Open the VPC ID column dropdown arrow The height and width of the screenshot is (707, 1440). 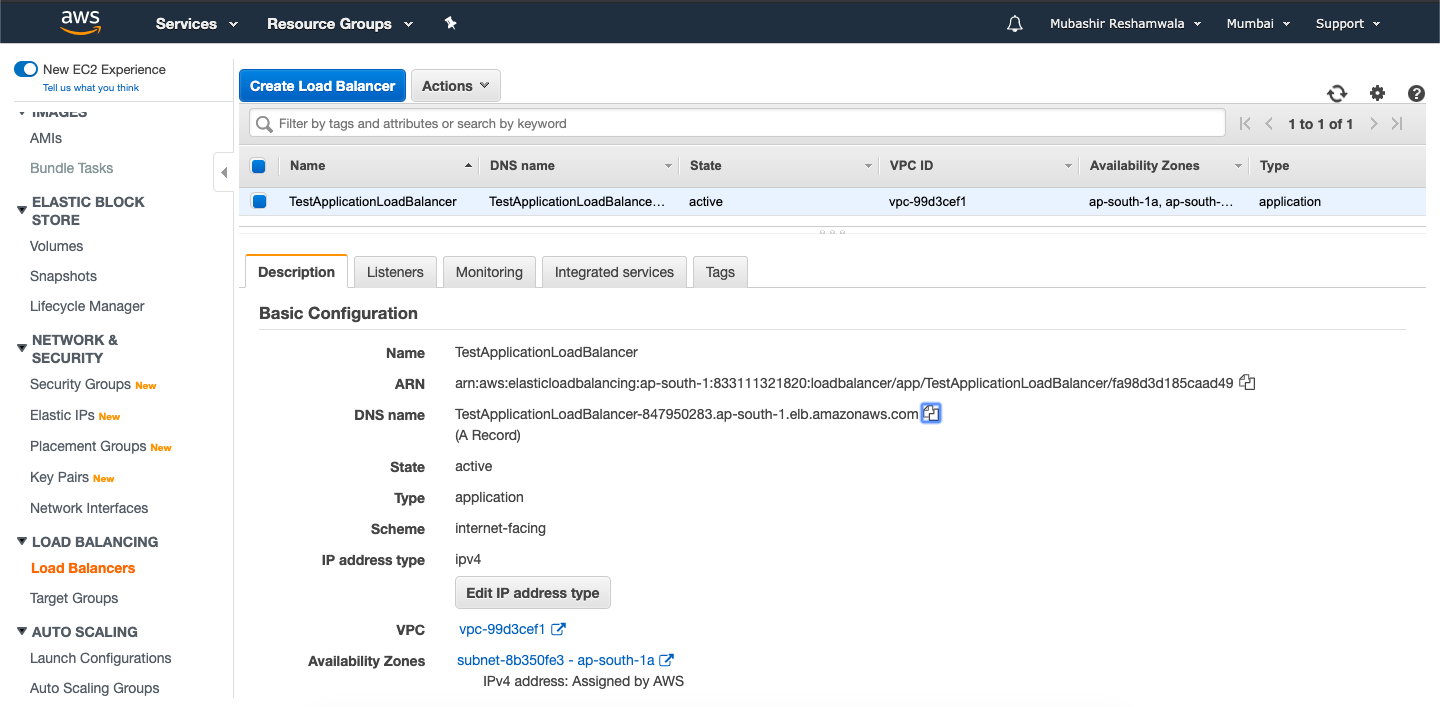(1068, 166)
